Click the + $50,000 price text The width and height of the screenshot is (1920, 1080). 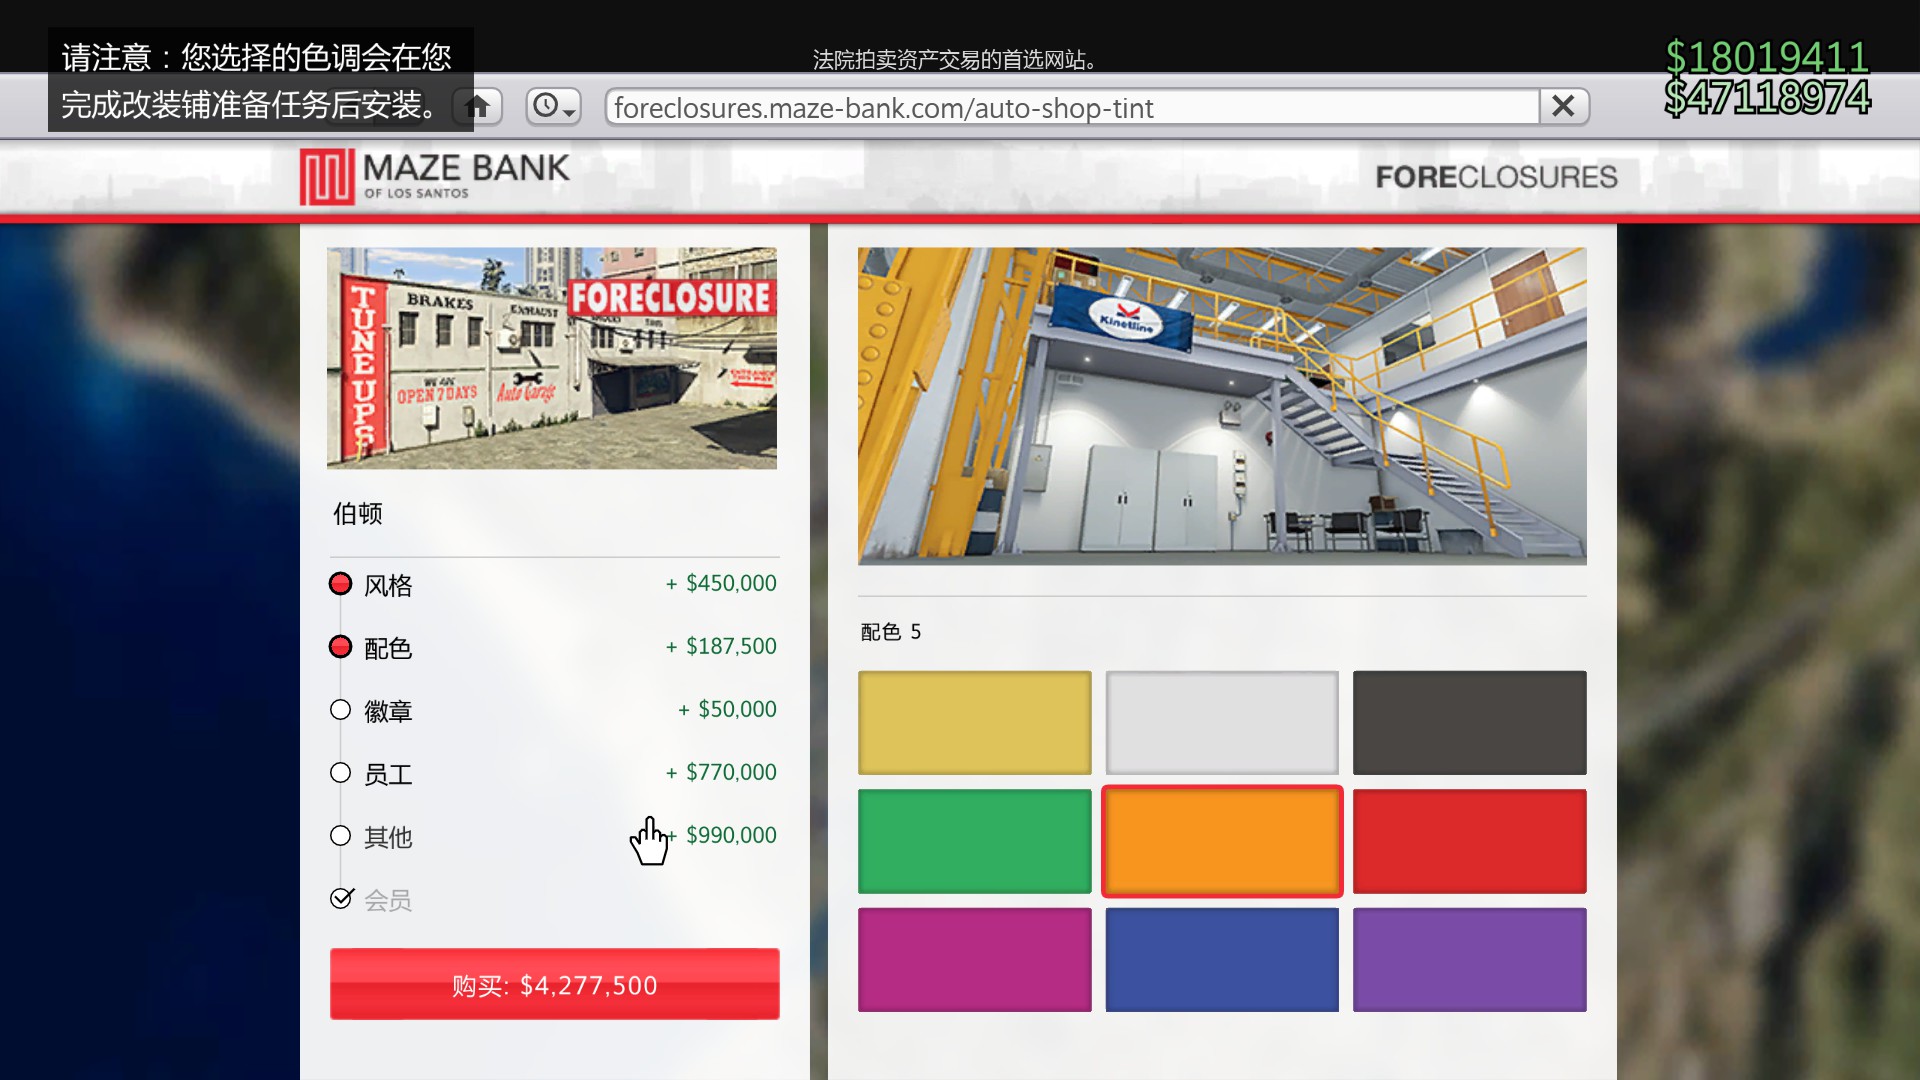727,709
